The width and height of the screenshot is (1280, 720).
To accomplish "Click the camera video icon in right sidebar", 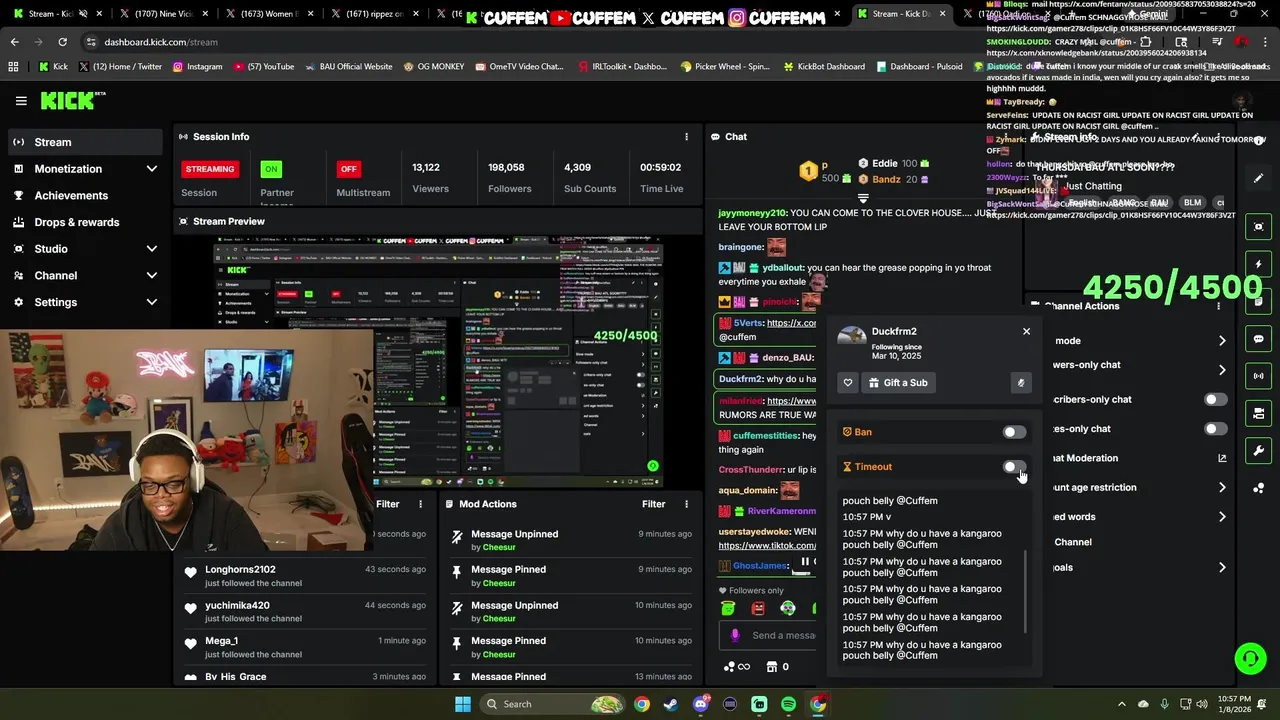I will point(1259,413).
